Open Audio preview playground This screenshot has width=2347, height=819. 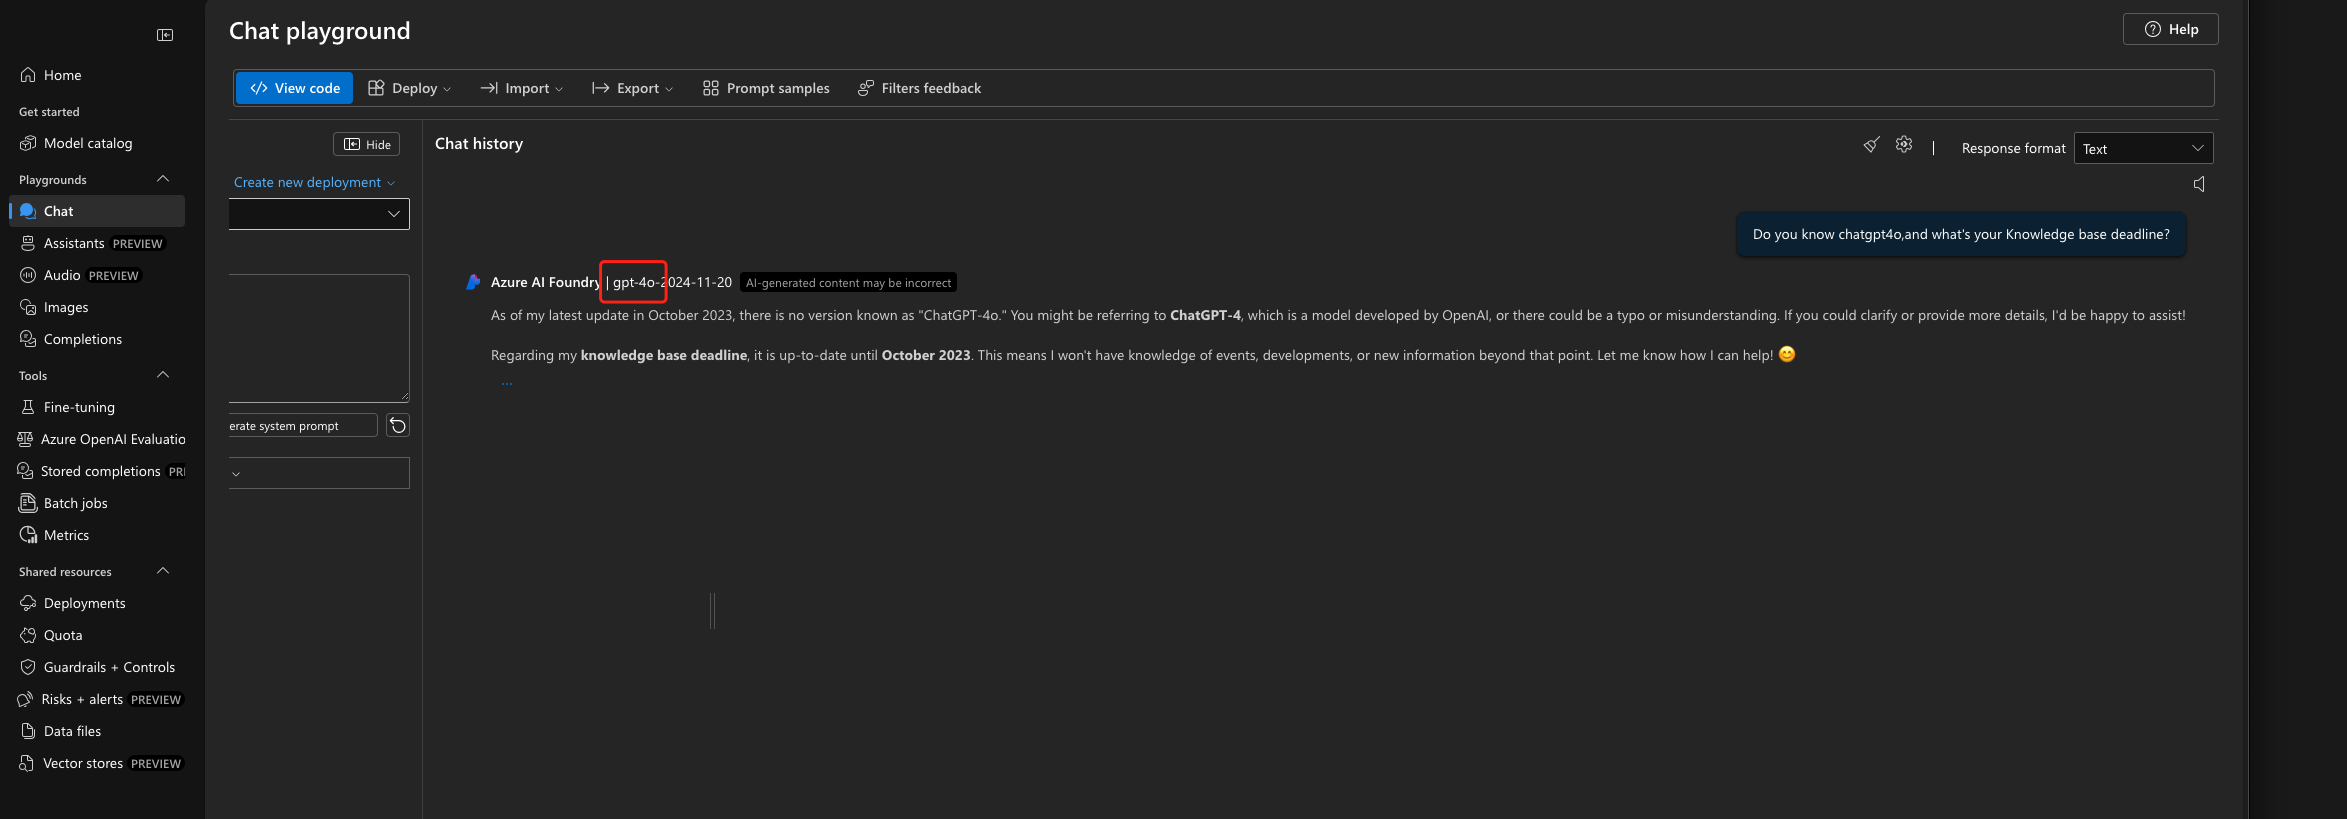point(80,275)
